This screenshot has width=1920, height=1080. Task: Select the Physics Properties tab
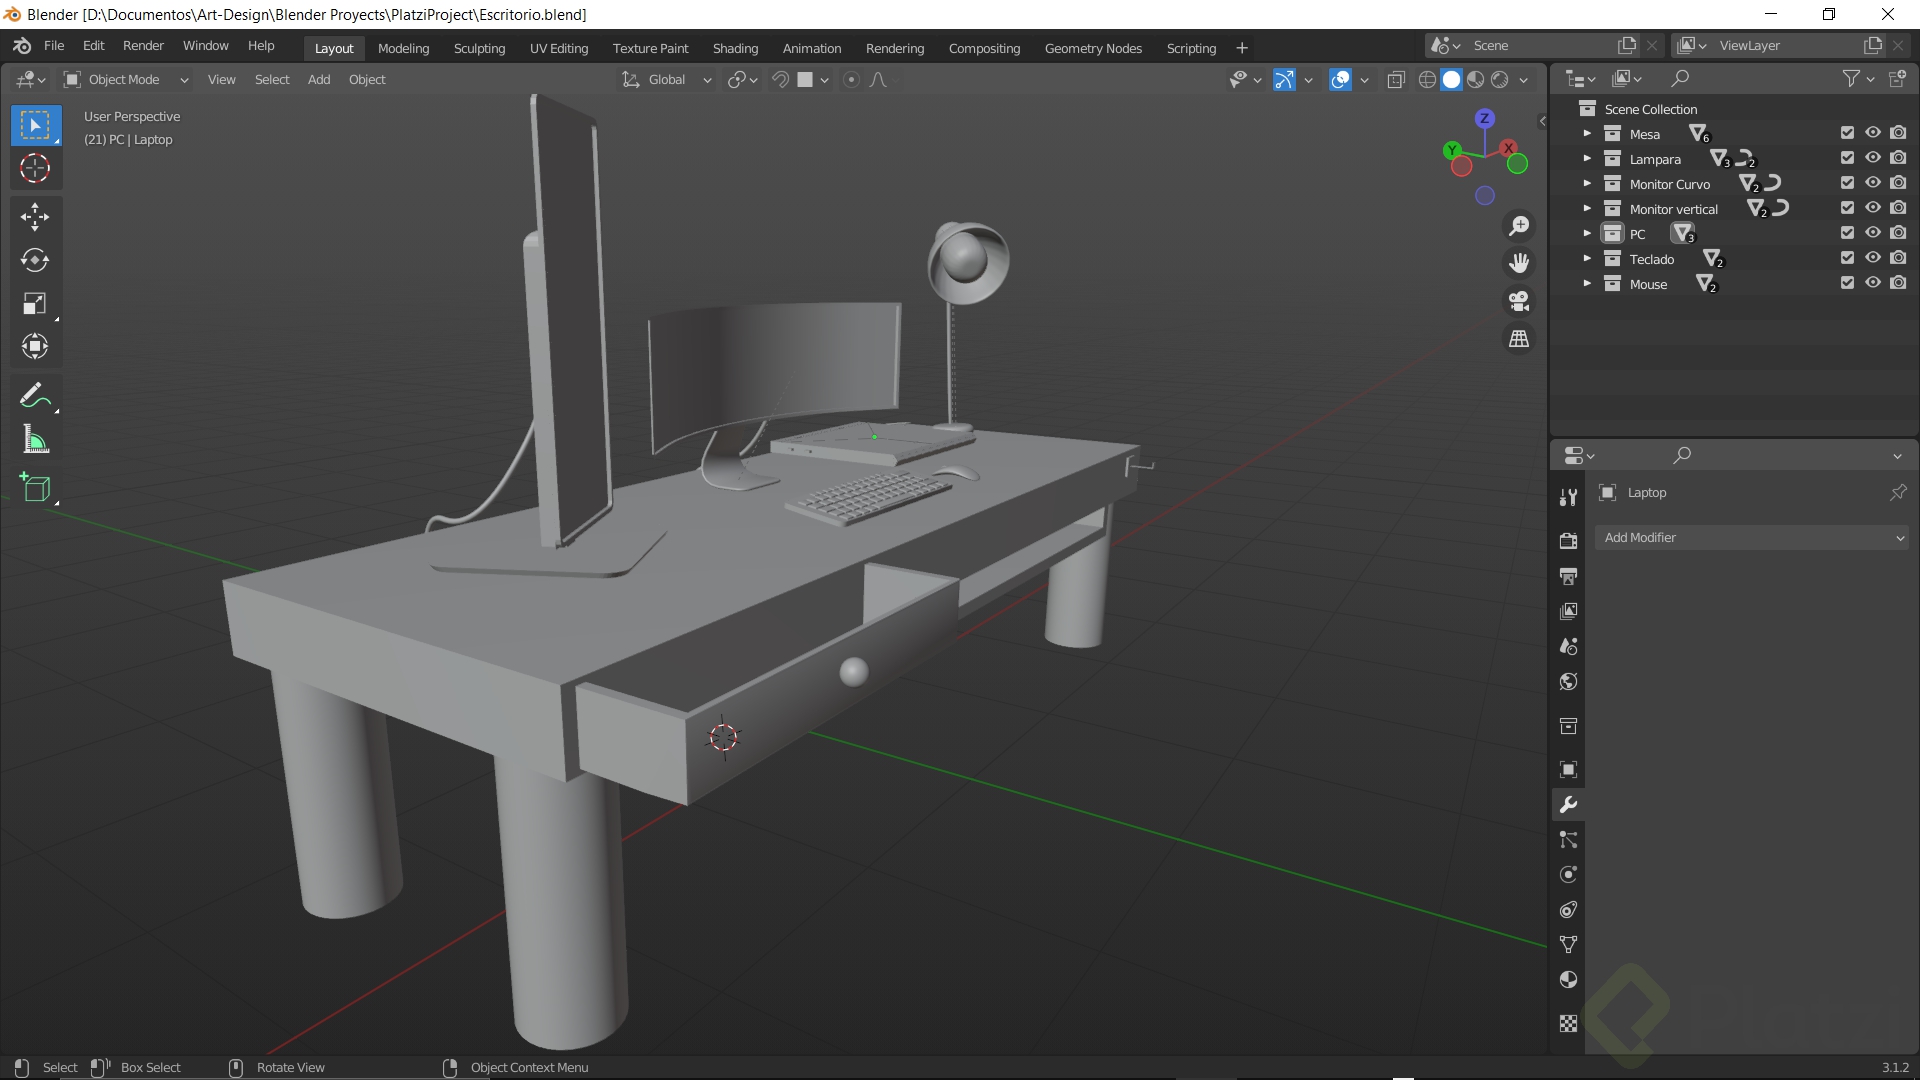click(x=1568, y=874)
